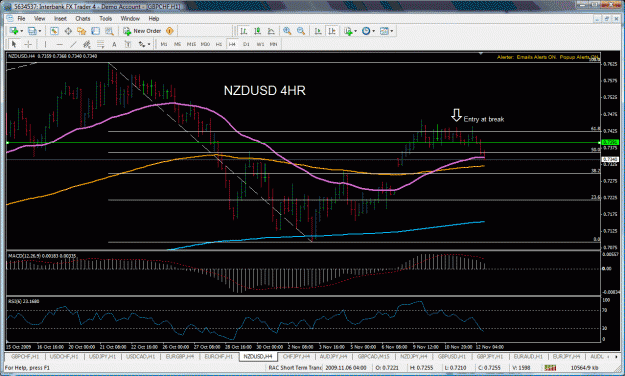The height and width of the screenshot is (376, 625).
Task: Toggle the Auto Scroll chart icon
Action: pyautogui.click(x=318, y=31)
